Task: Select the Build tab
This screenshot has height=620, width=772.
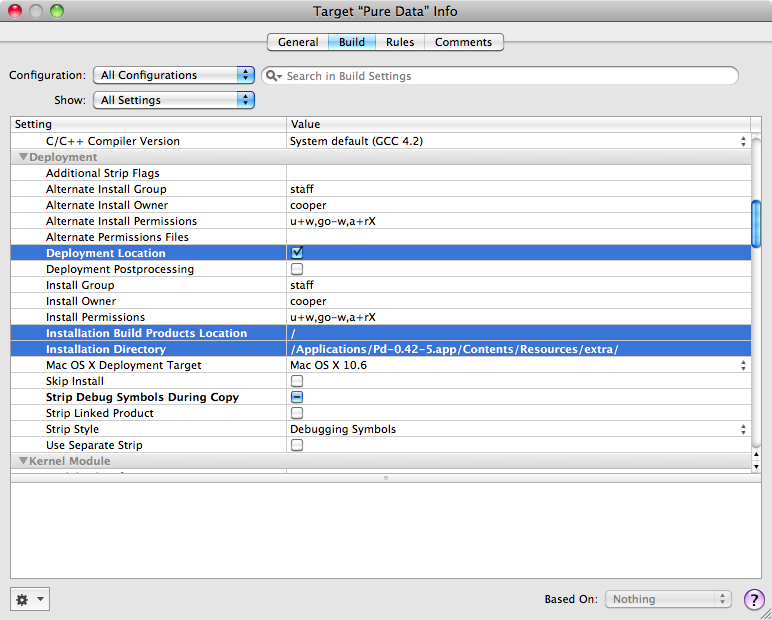Action: coord(352,42)
